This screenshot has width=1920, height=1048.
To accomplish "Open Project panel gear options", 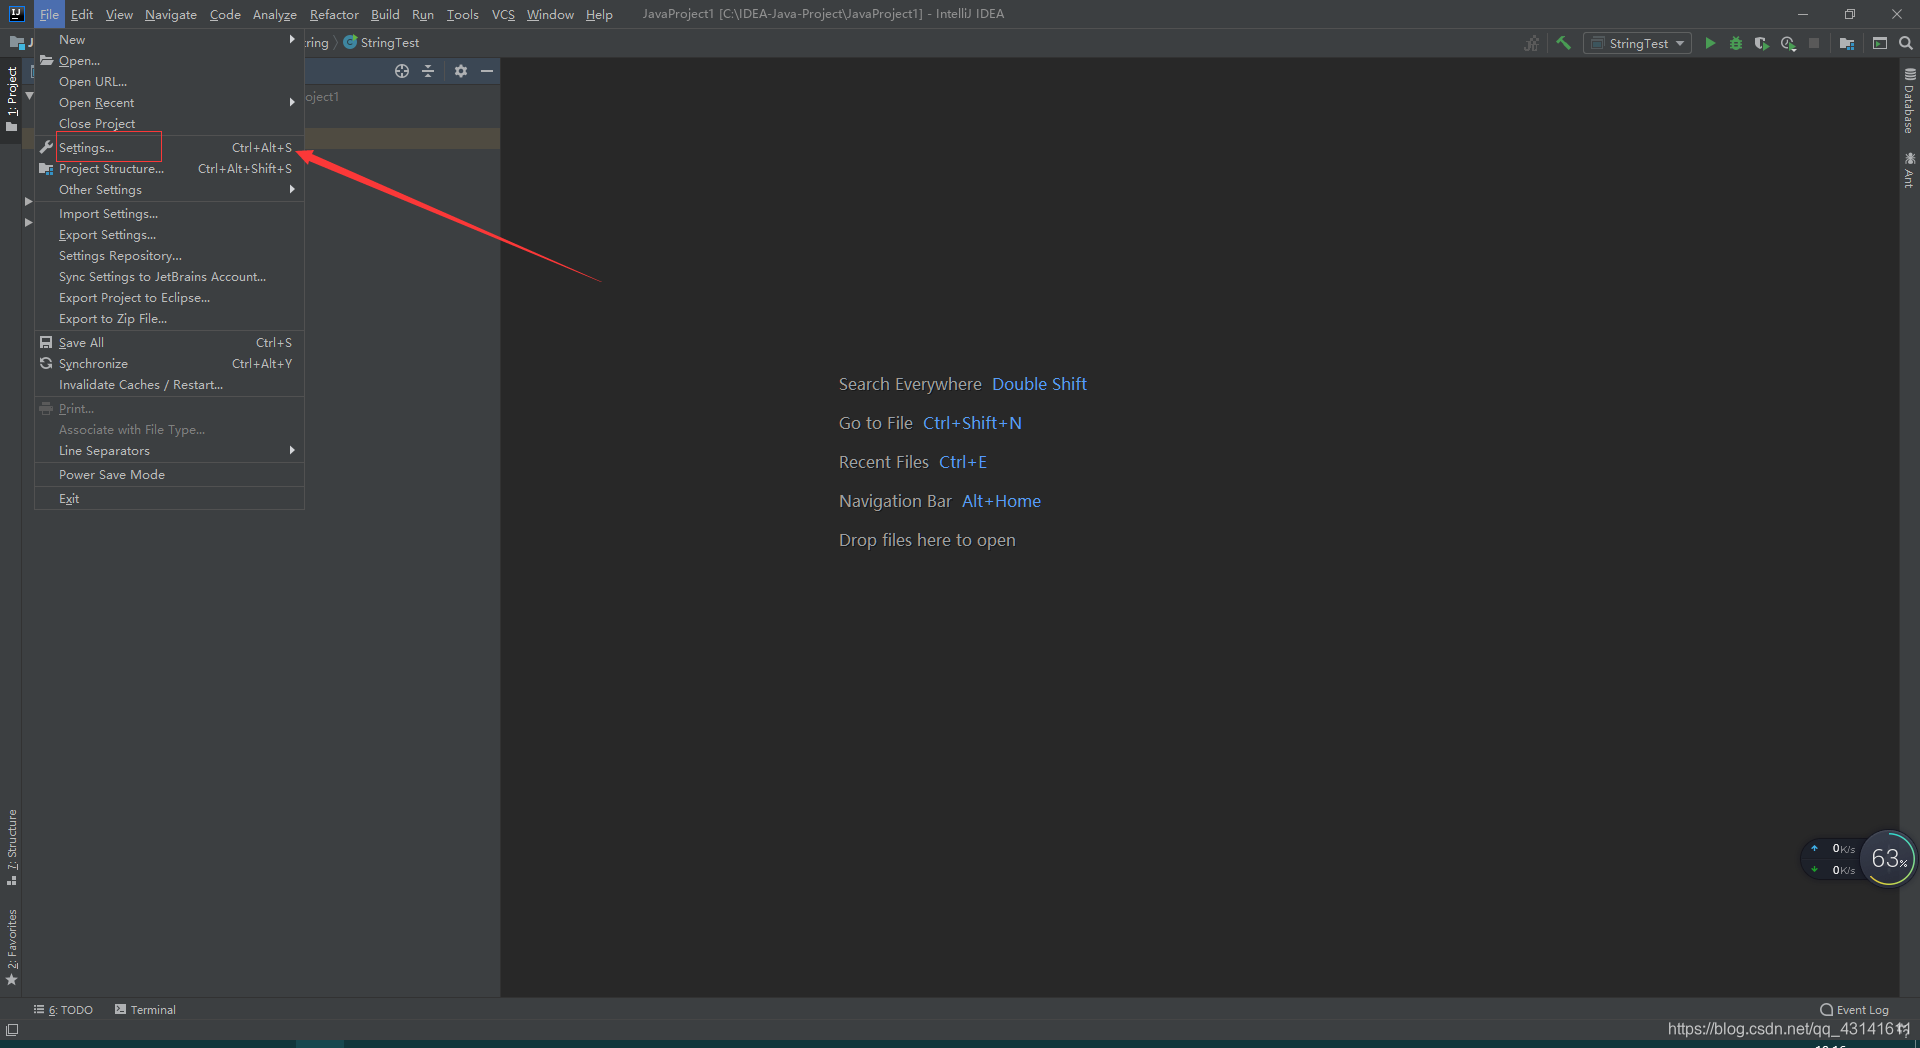I will point(461,71).
